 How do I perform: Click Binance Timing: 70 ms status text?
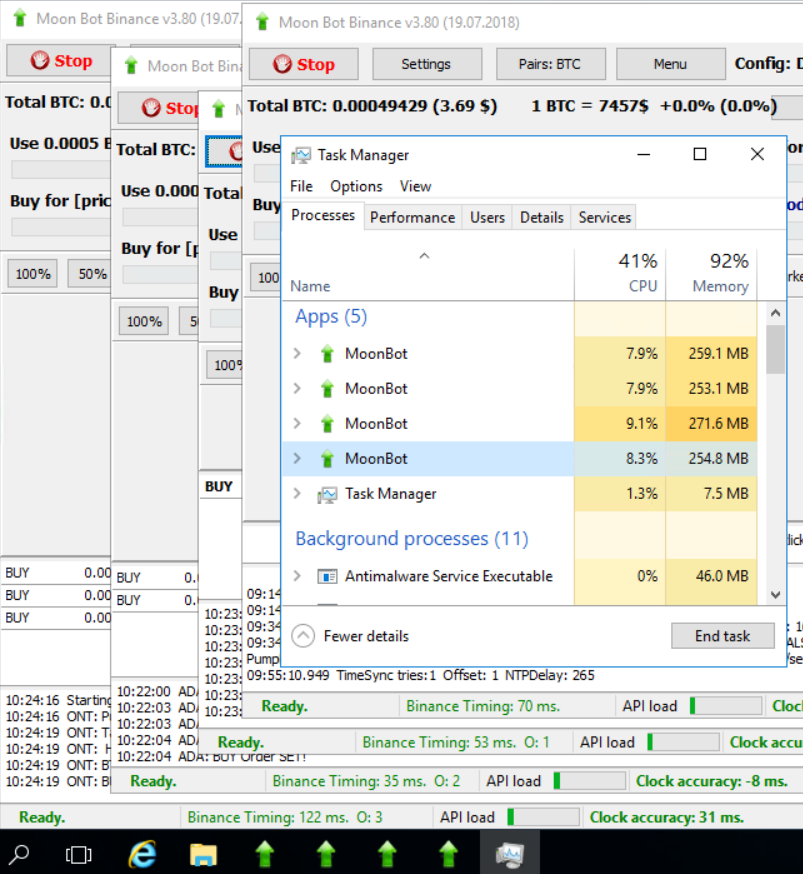point(483,706)
